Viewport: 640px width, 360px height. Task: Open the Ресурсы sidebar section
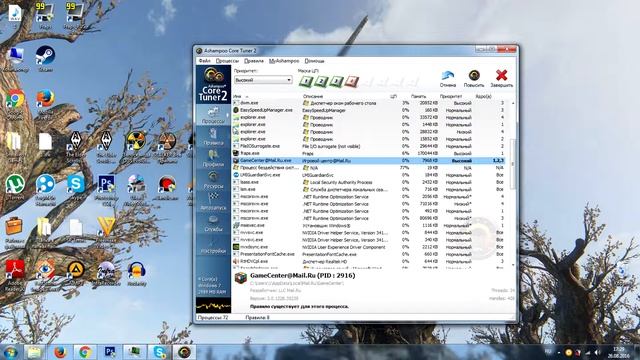(213, 180)
